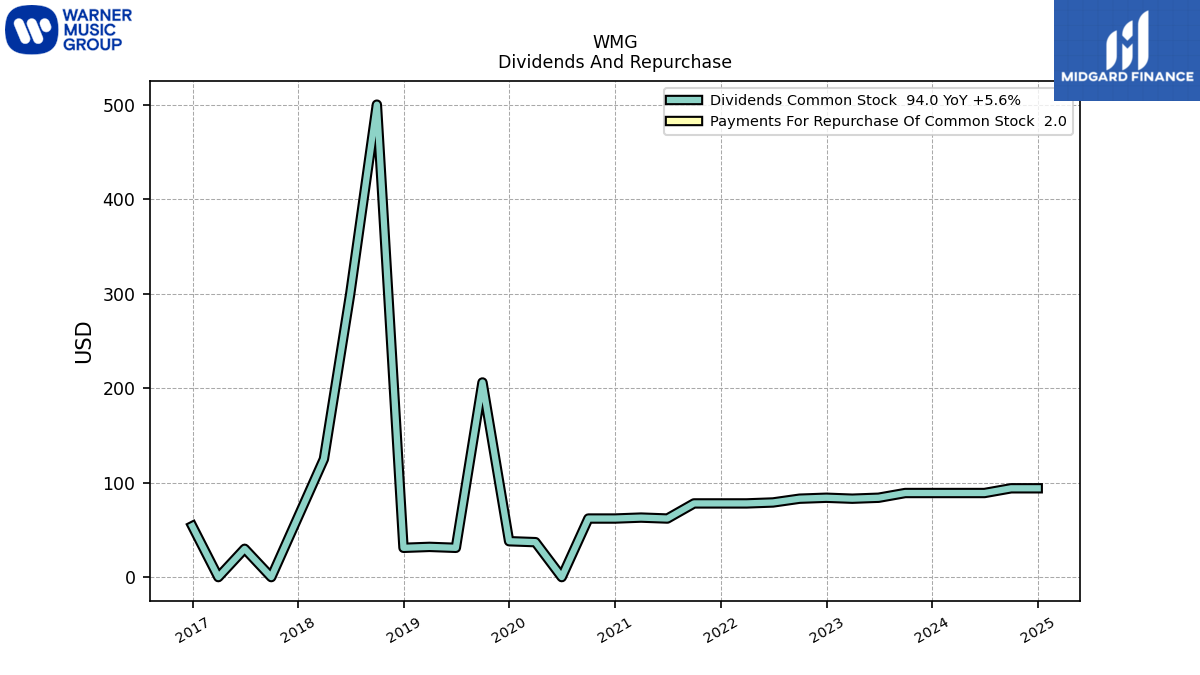Click the 2018 x-axis label

click(298, 629)
